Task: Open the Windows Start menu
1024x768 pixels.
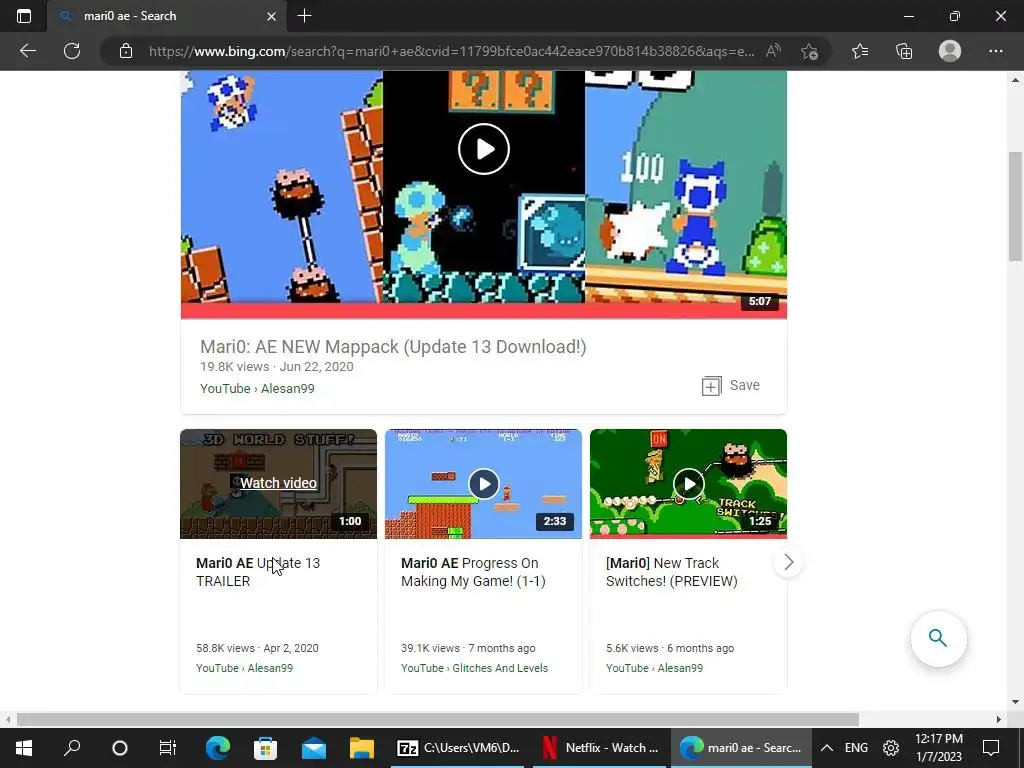Action: (x=24, y=748)
